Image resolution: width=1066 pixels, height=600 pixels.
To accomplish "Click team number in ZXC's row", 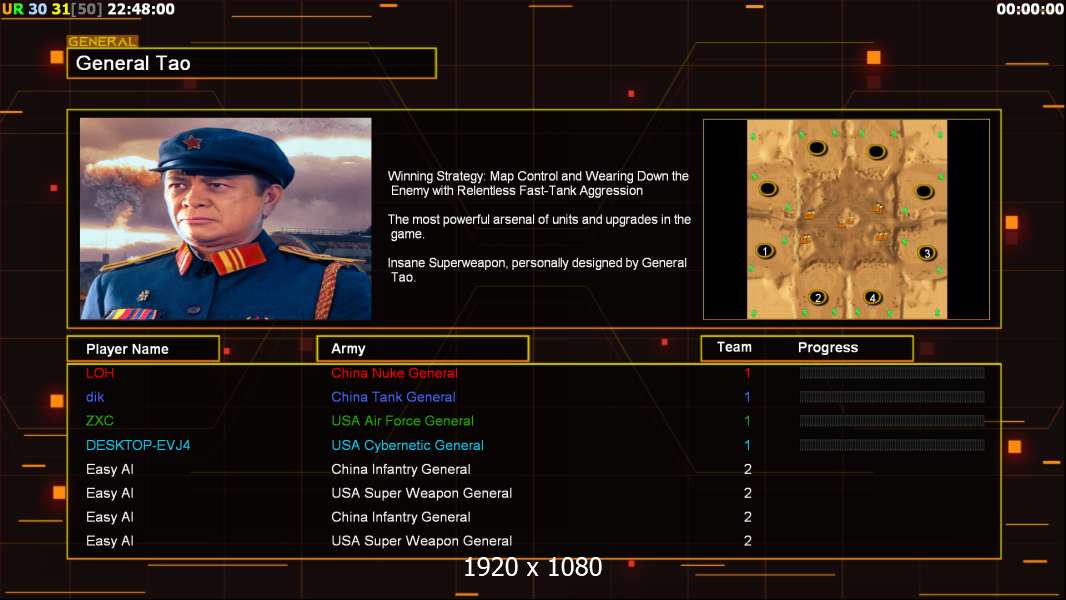I will click(747, 421).
